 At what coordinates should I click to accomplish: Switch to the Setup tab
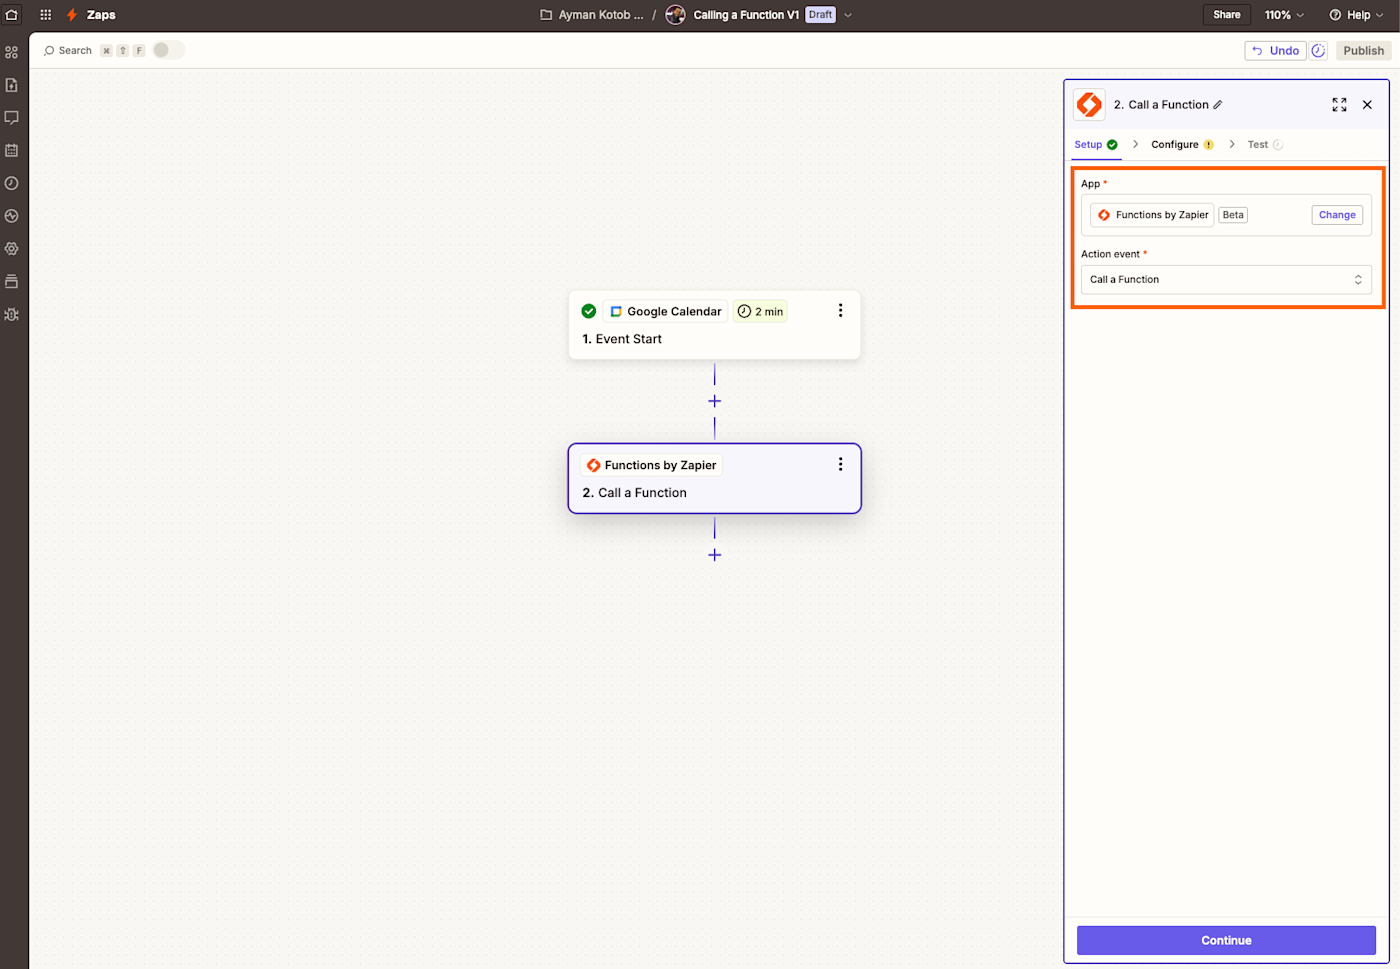1096,145
